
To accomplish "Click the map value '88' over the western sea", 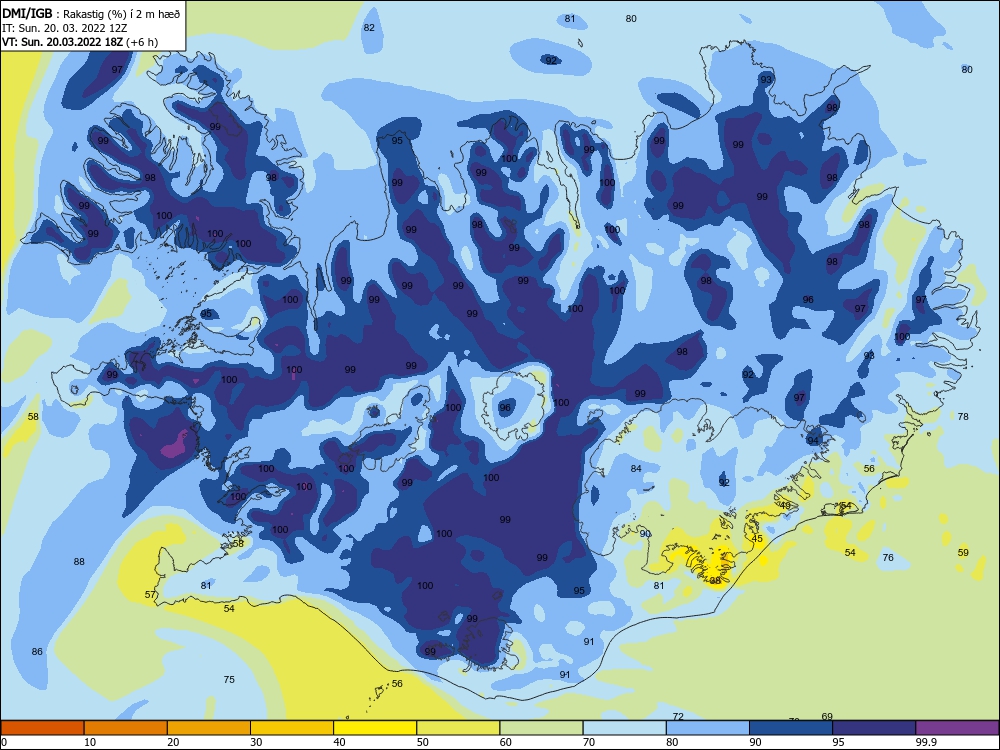I will coord(79,562).
